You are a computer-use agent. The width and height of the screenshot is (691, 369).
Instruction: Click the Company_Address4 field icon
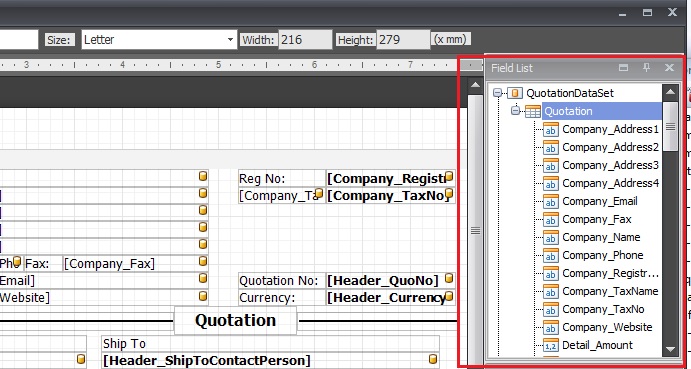550,184
